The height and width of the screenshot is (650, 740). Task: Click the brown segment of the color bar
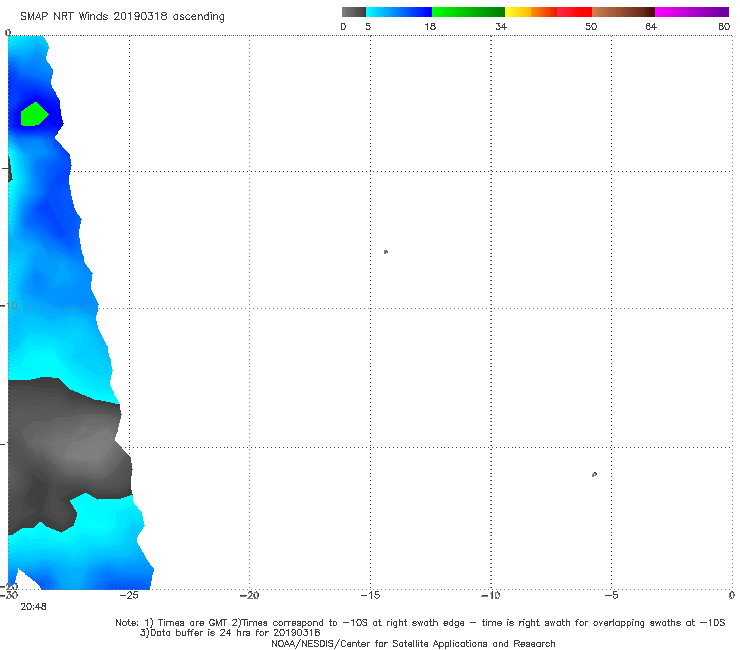623,12
